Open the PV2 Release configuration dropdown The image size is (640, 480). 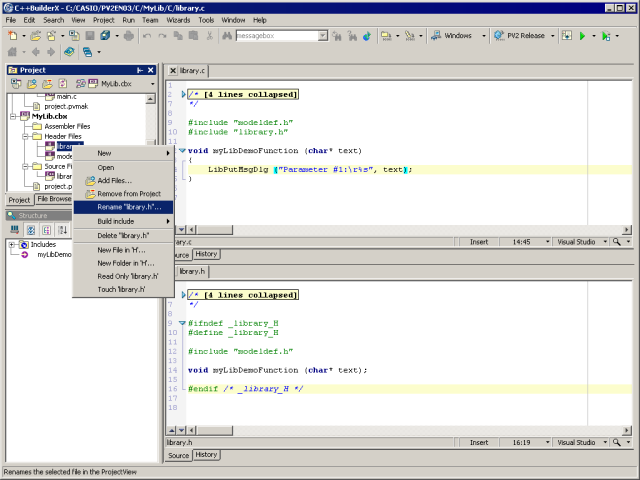tap(553, 36)
